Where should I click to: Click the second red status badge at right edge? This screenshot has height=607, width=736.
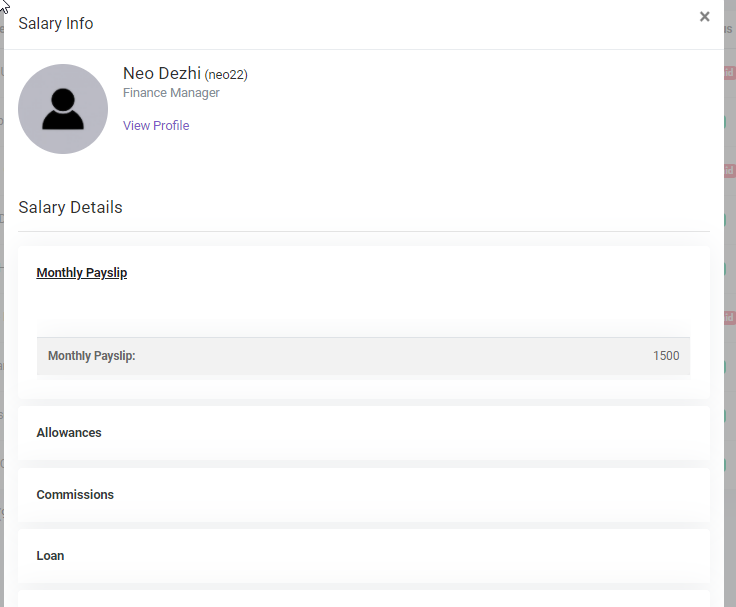point(729,171)
